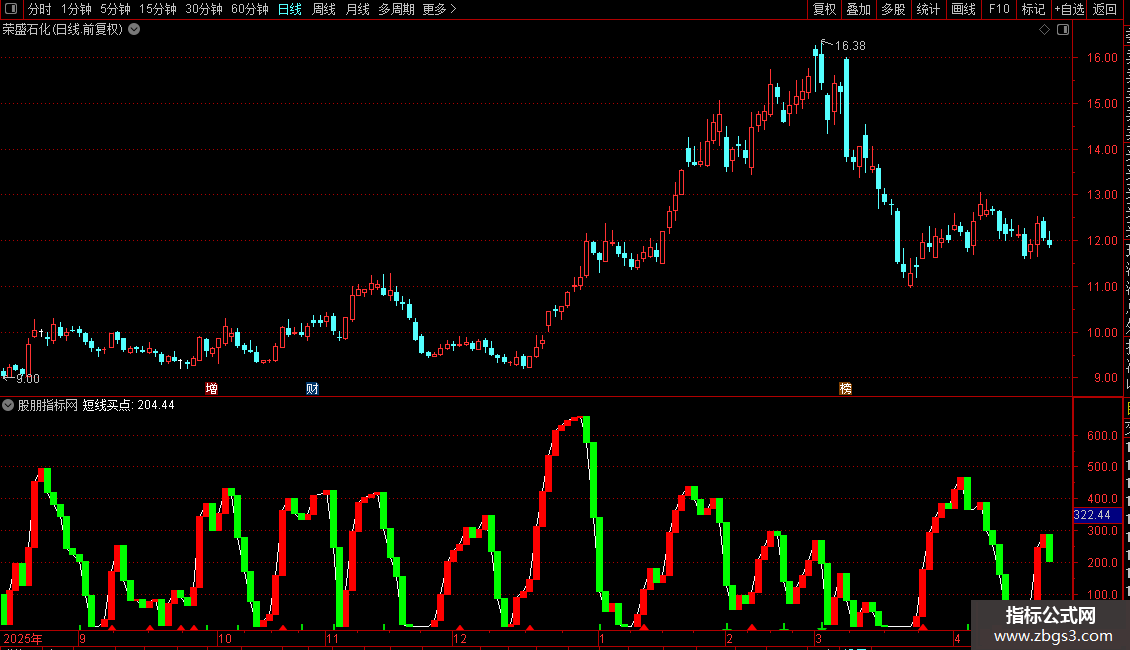Click month 12 on the time axis
This screenshot has height=650, width=1130.
click(x=460, y=638)
